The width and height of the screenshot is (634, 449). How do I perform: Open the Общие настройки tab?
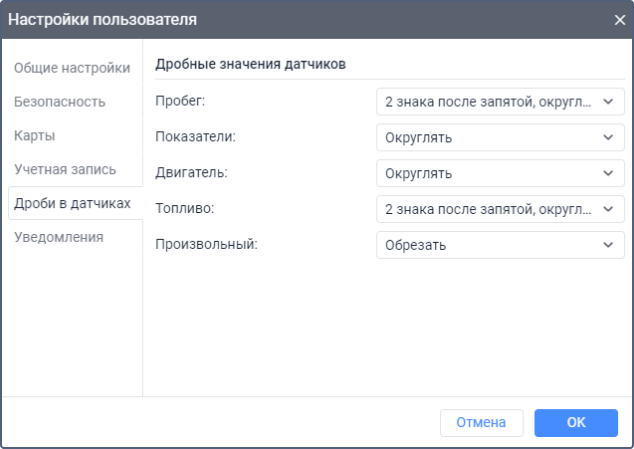(72, 68)
